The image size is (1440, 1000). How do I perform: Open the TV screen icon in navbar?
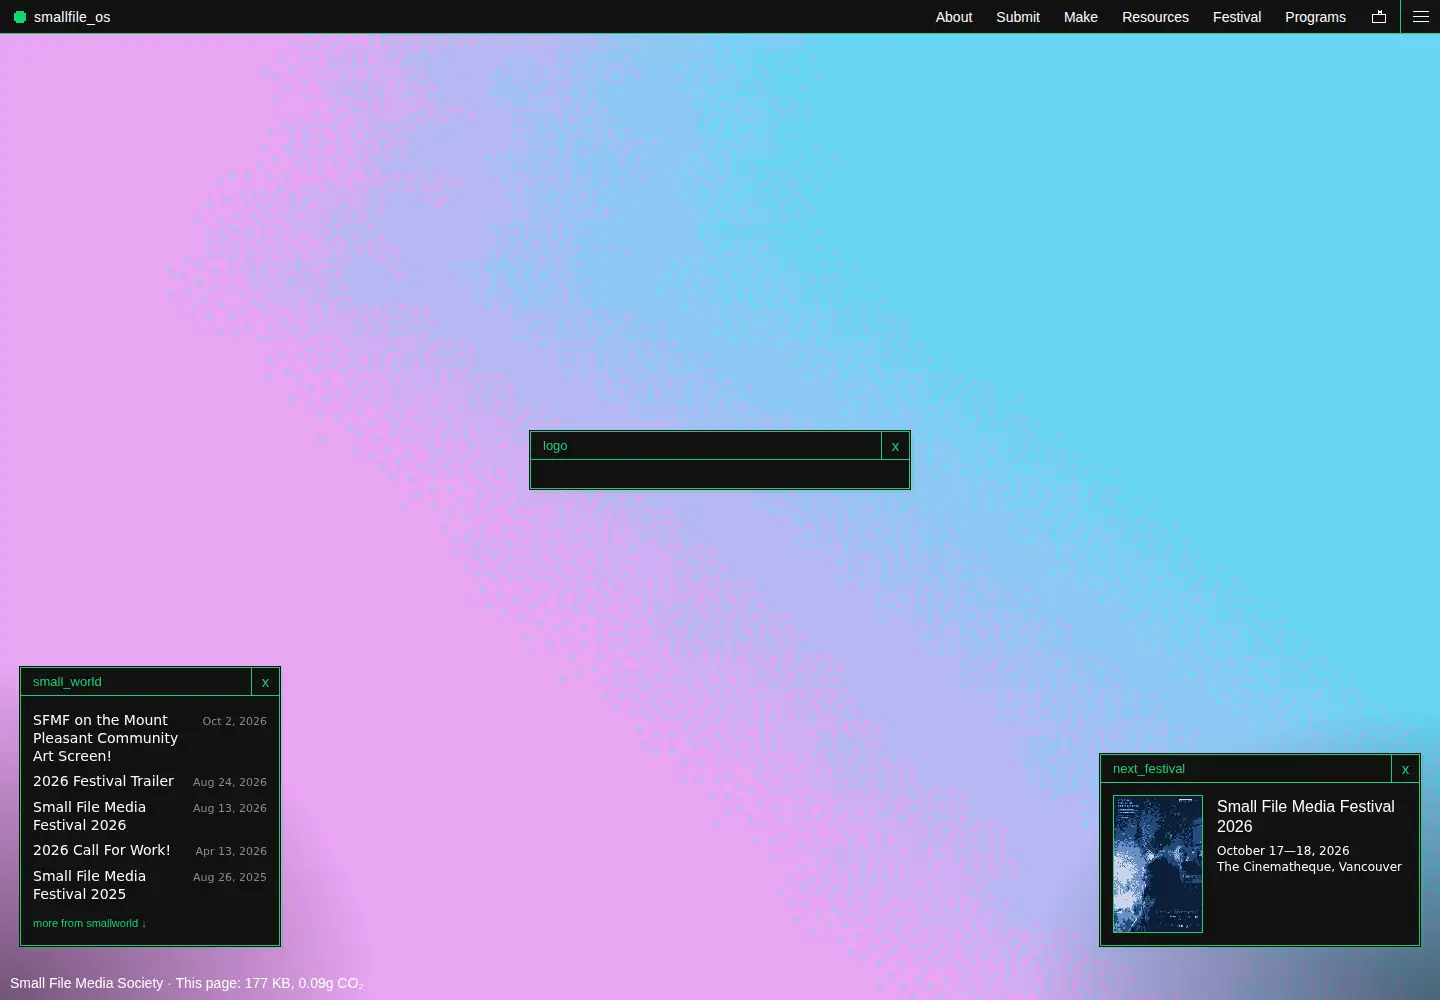1379,17
